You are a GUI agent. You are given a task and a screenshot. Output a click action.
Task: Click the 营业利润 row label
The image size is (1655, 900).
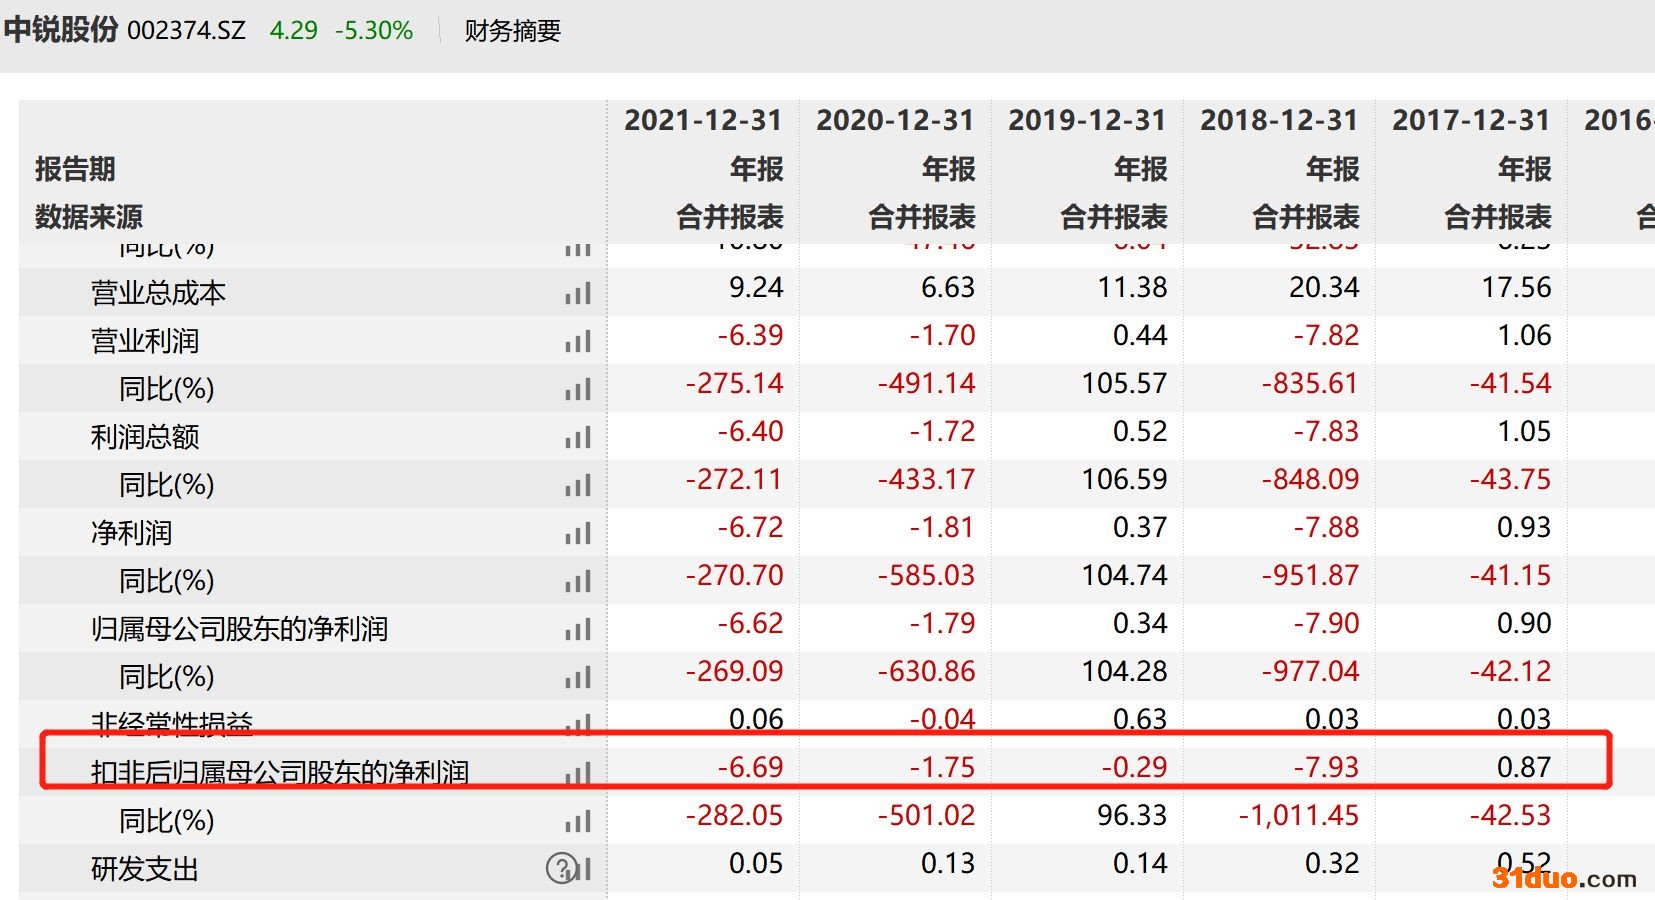145,342
